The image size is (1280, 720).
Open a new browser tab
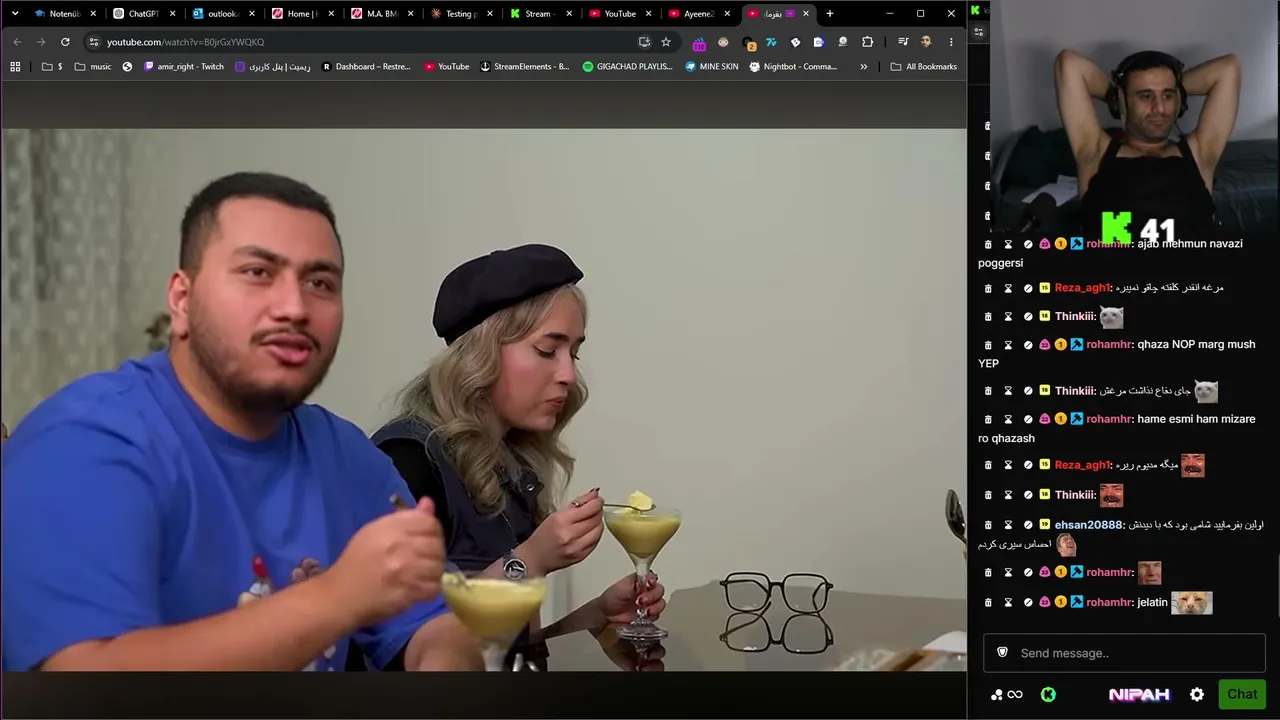[829, 14]
